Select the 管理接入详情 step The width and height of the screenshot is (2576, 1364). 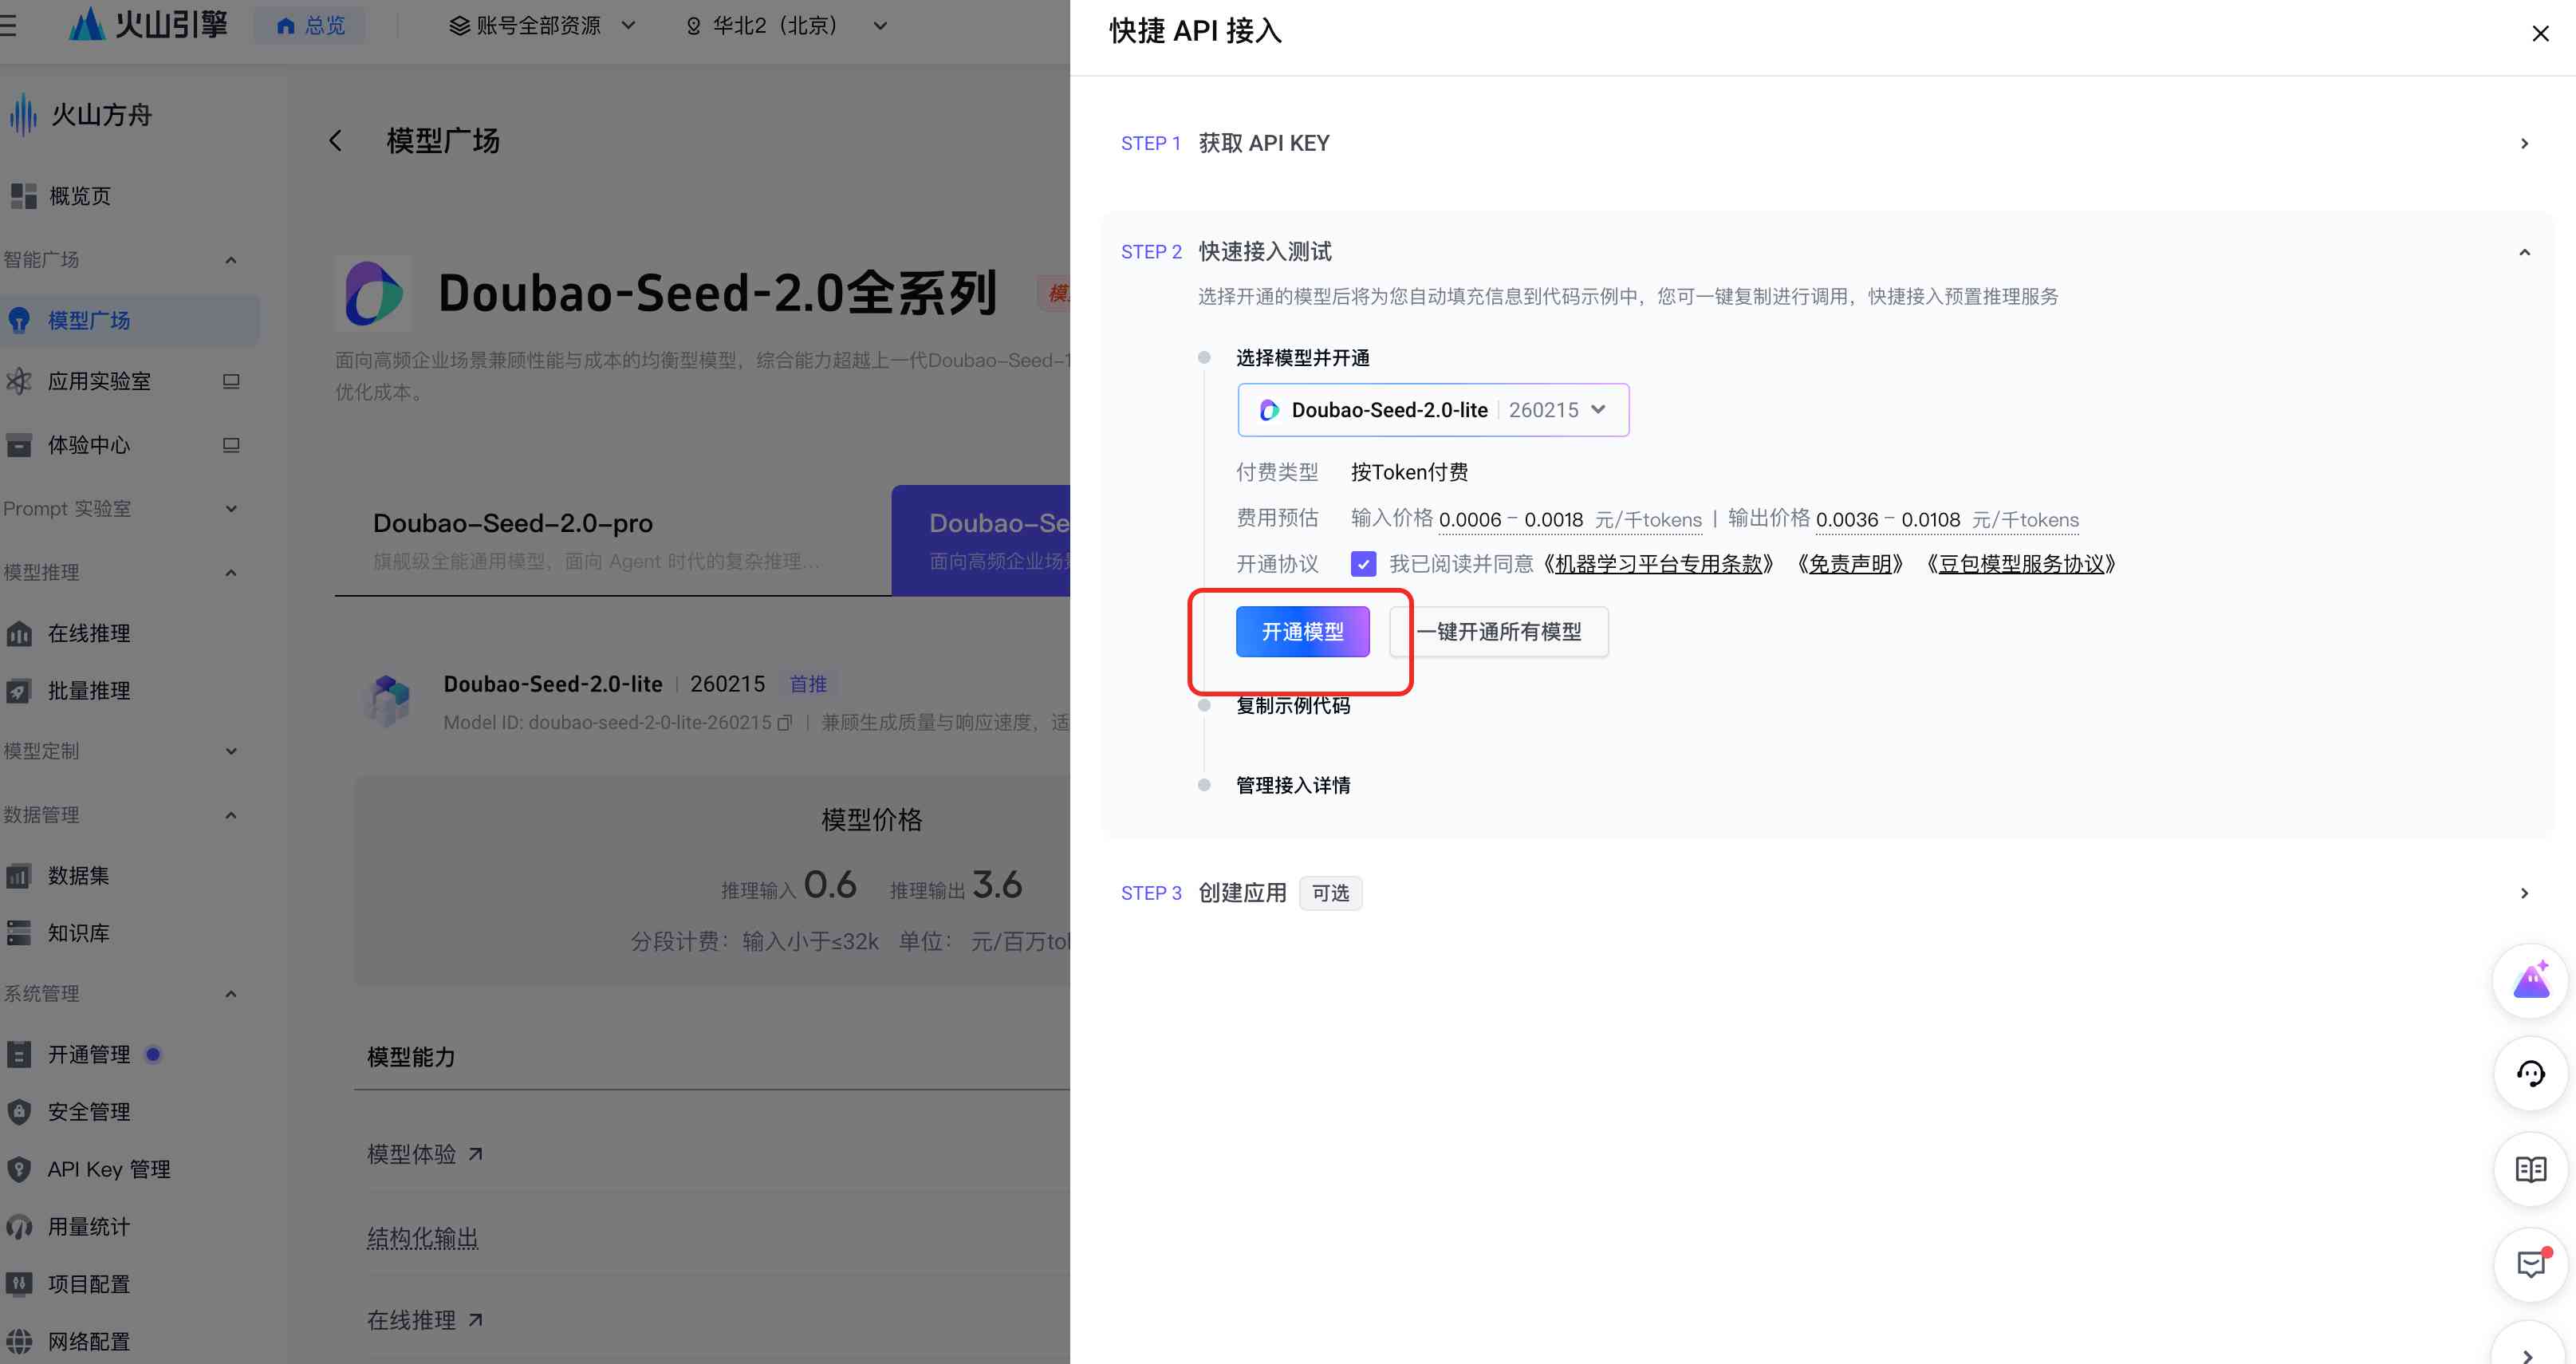coord(1293,786)
